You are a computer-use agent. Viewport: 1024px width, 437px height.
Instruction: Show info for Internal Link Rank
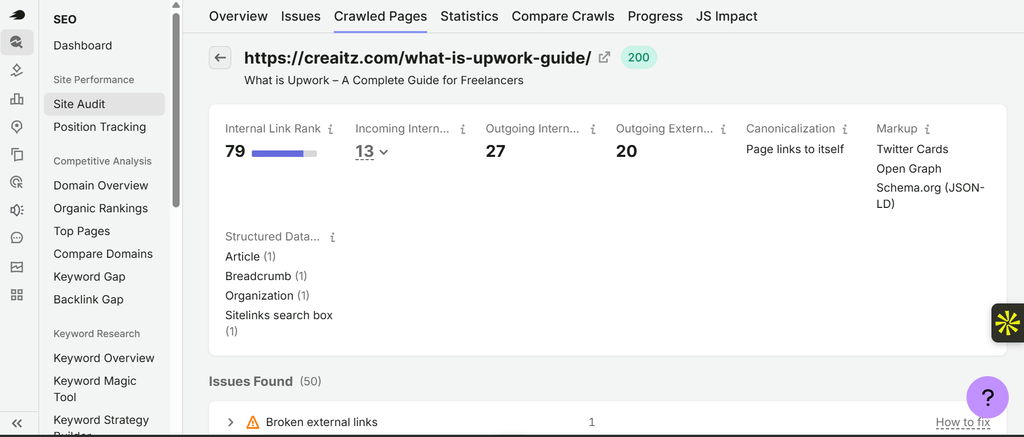coord(330,129)
